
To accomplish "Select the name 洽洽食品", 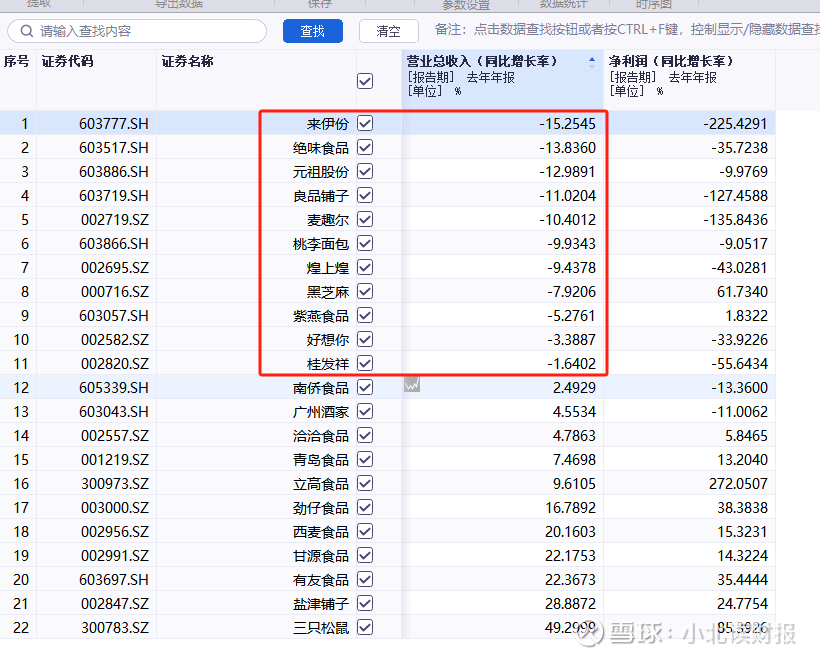I will (x=321, y=436).
